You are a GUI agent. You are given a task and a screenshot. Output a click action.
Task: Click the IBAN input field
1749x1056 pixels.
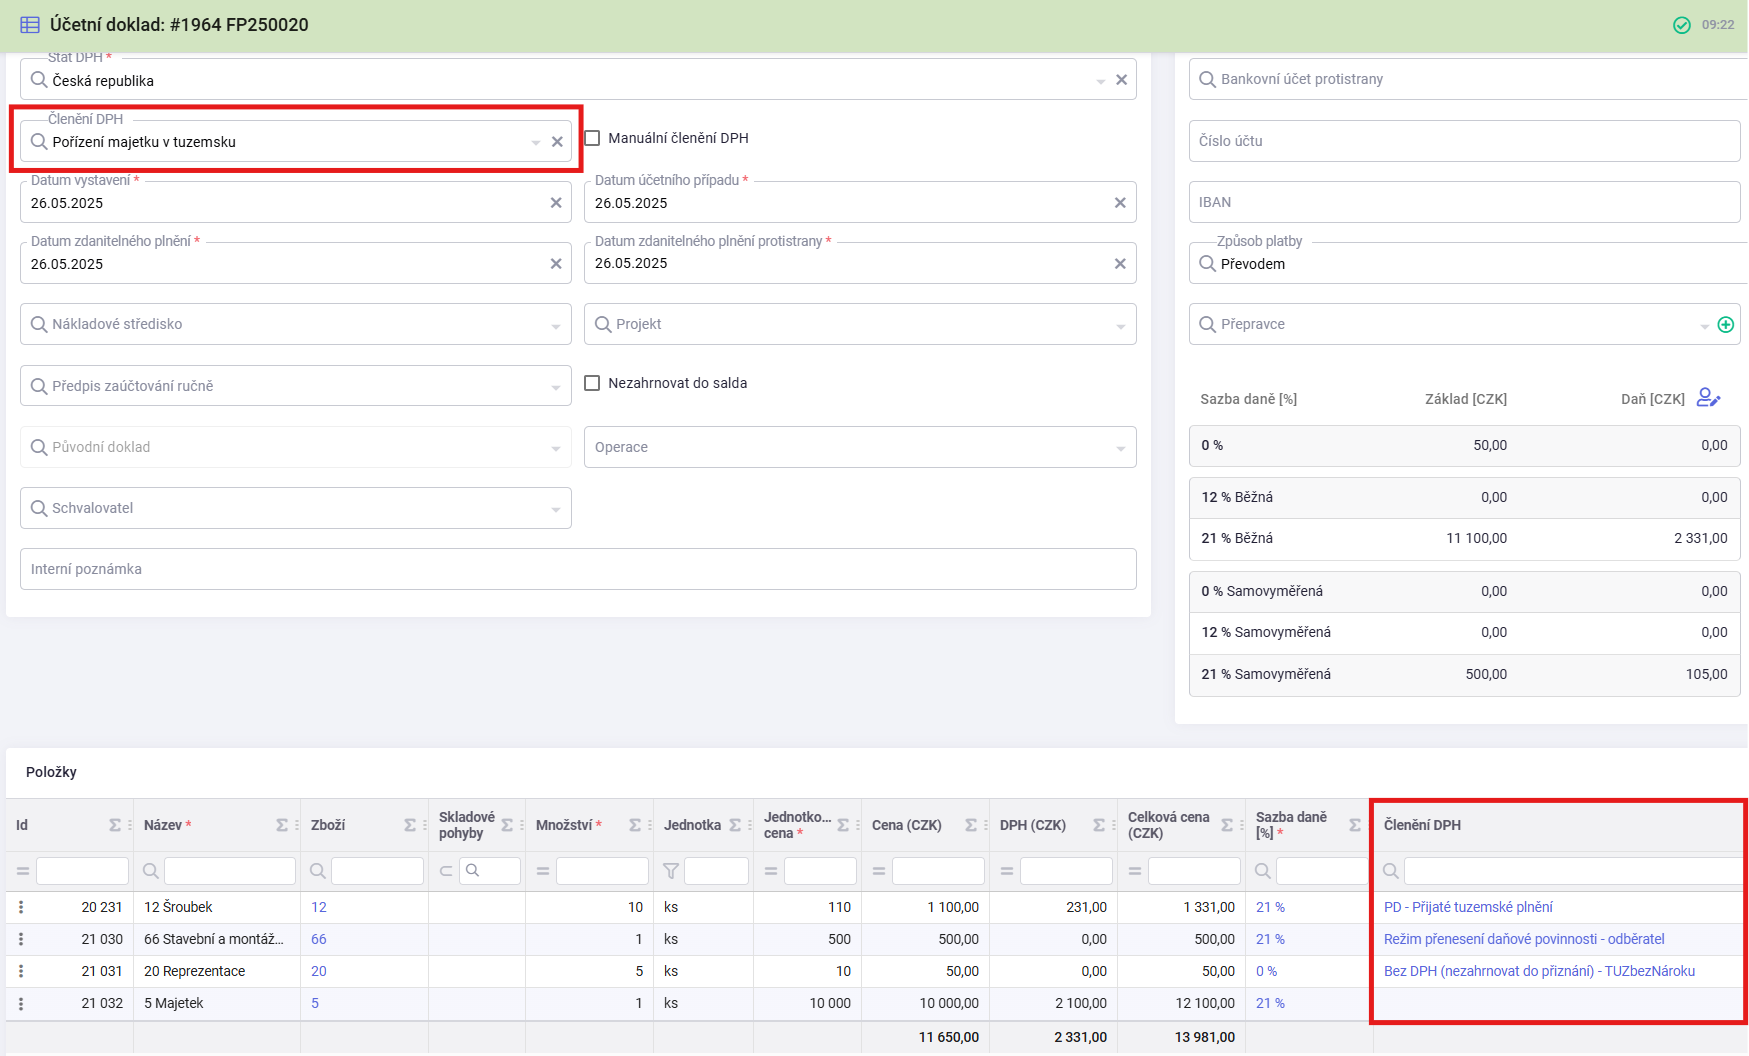[1465, 202]
